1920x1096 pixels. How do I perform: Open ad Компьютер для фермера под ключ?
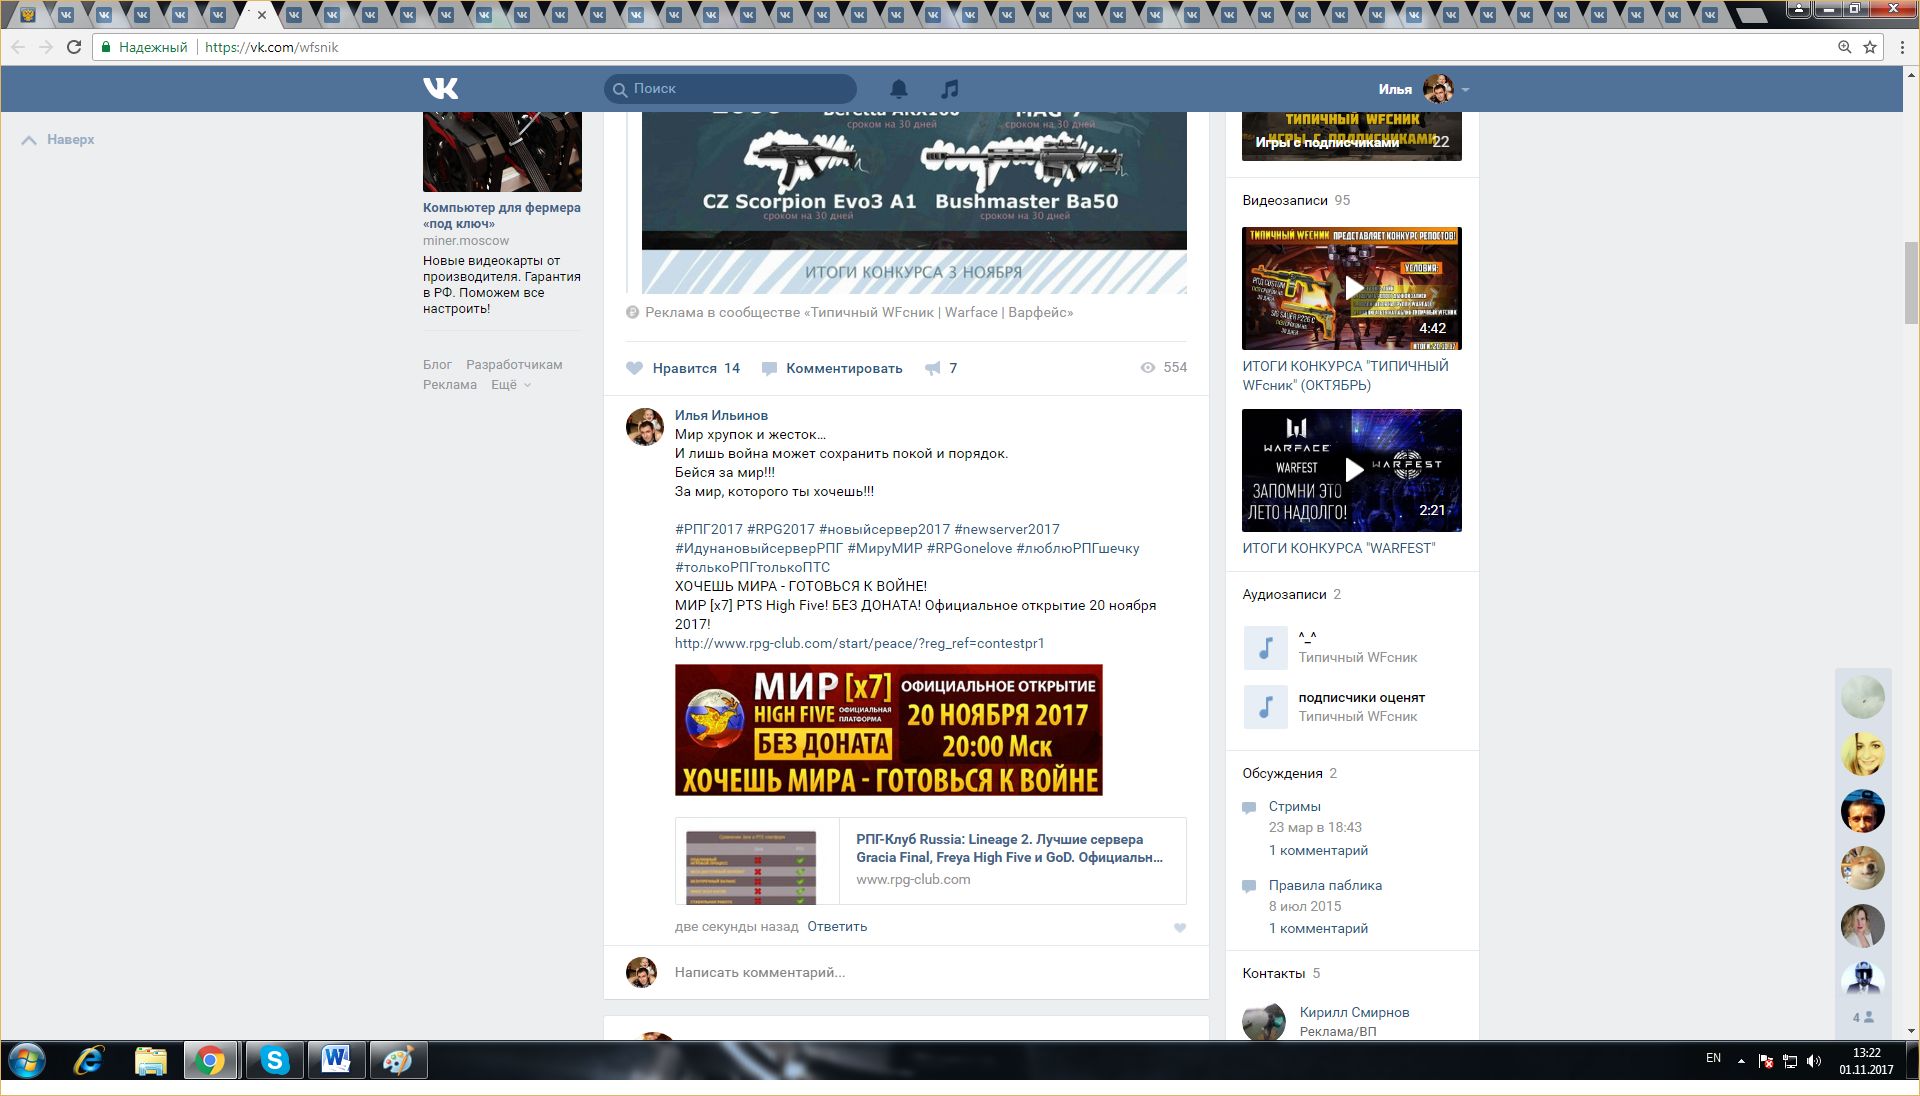pos(501,215)
